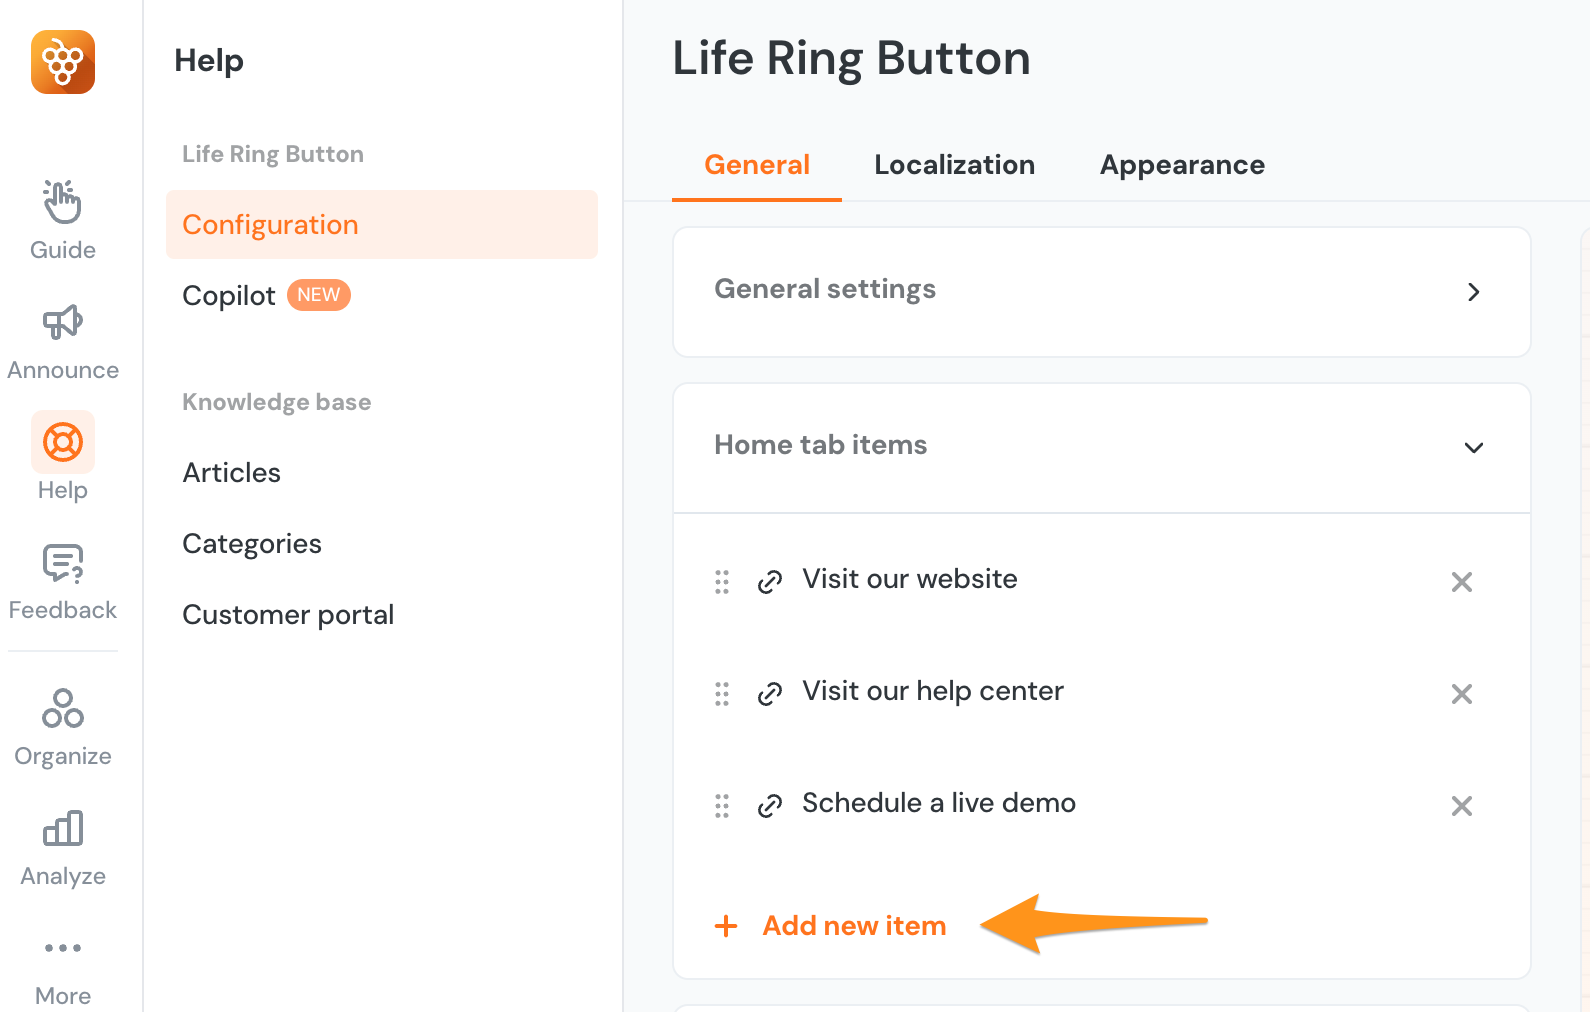Viewport: 1590px width, 1012px height.
Task: Click the link icon beside Visit our website
Action: click(770, 581)
